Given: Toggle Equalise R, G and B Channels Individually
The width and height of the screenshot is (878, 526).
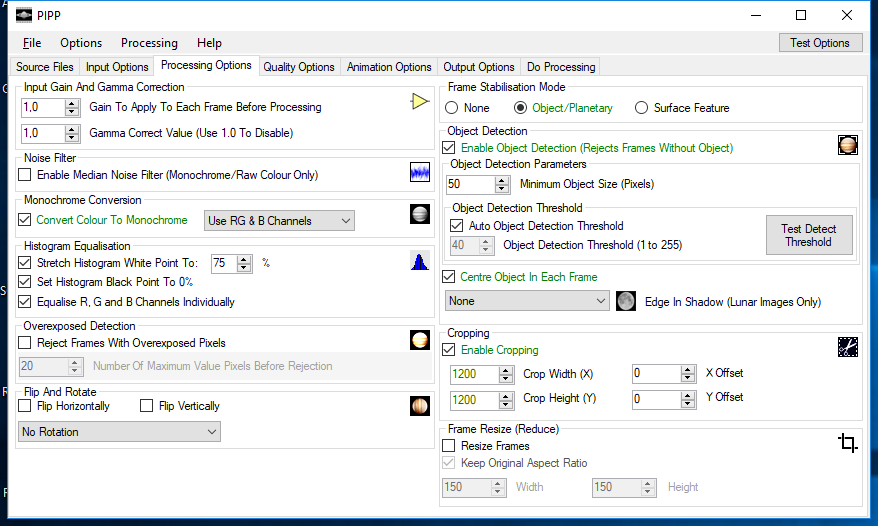Looking at the screenshot, I should tap(25, 302).
